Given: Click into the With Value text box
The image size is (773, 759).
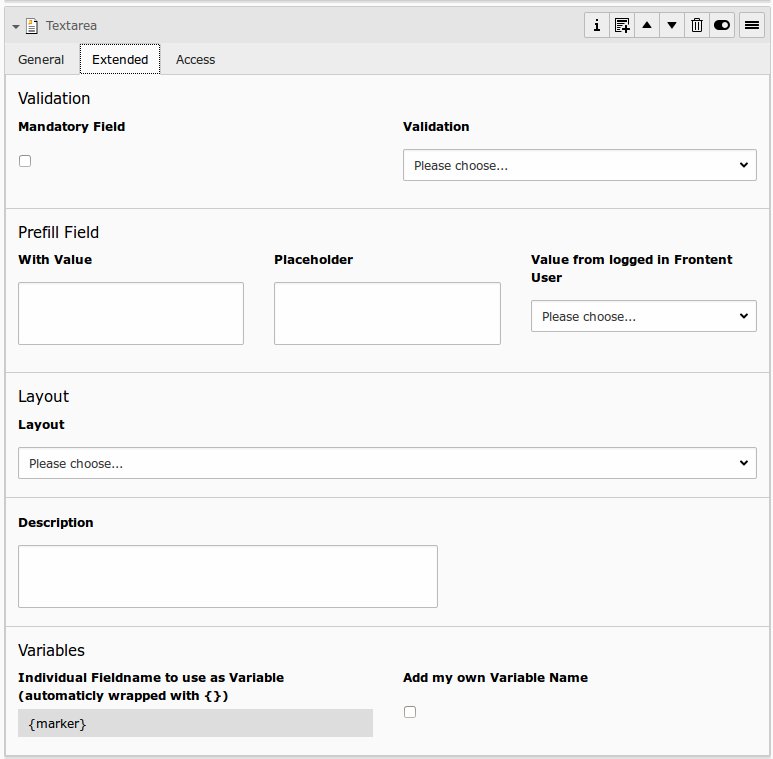Looking at the screenshot, I should pos(131,313).
